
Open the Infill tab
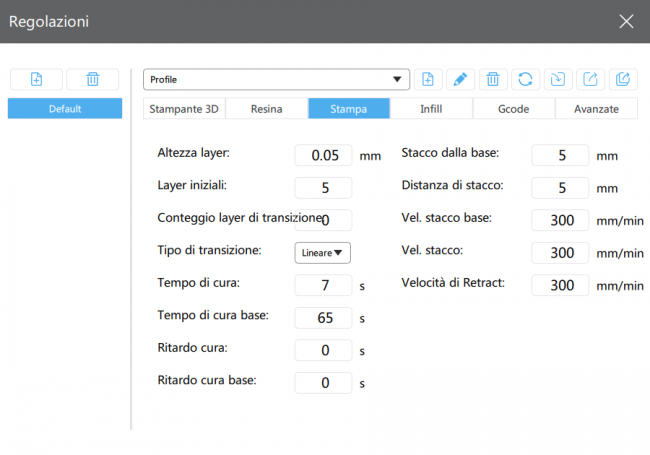[x=431, y=109]
